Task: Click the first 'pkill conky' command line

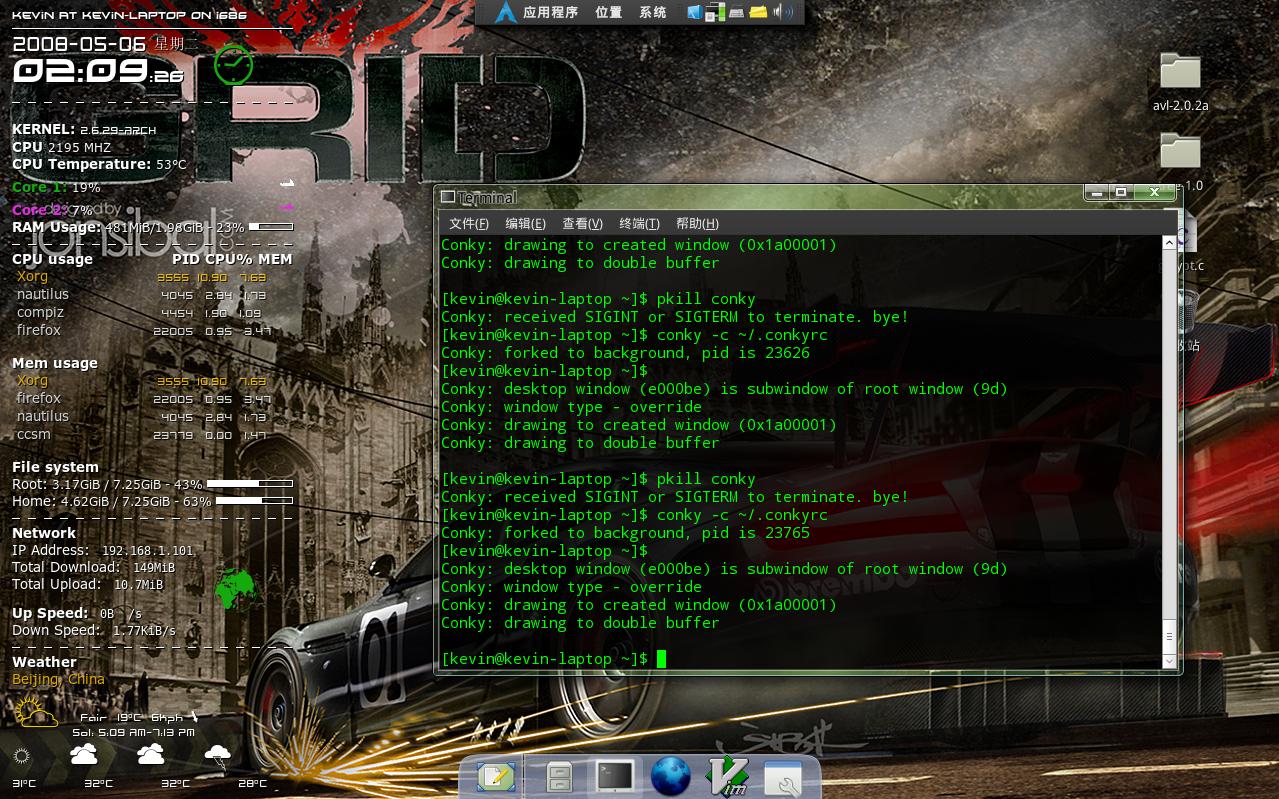Action: 598,299
